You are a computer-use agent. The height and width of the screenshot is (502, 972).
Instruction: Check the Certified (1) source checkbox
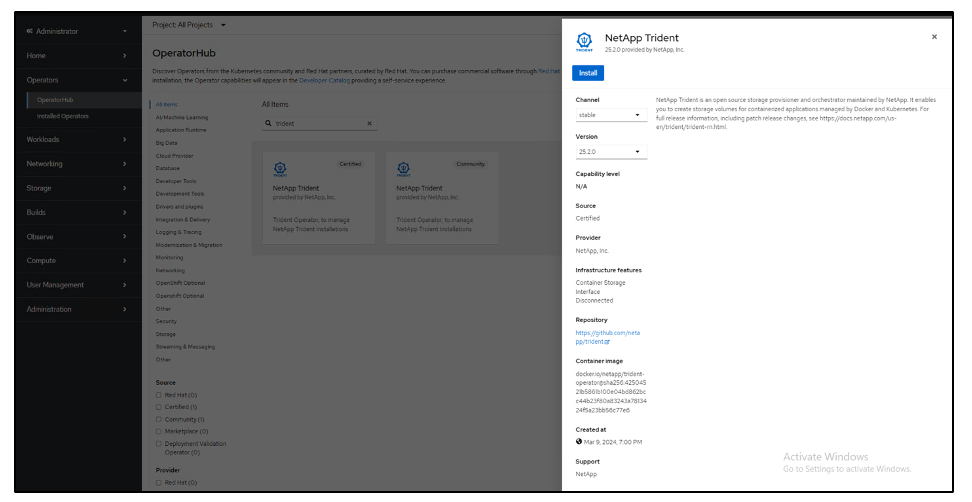pos(159,407)
